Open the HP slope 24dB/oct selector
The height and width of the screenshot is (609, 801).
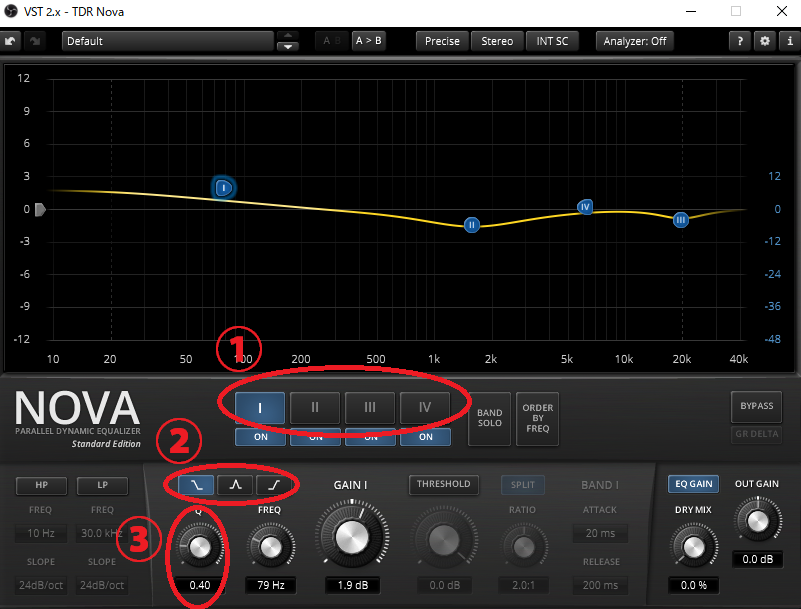point(41,585)
